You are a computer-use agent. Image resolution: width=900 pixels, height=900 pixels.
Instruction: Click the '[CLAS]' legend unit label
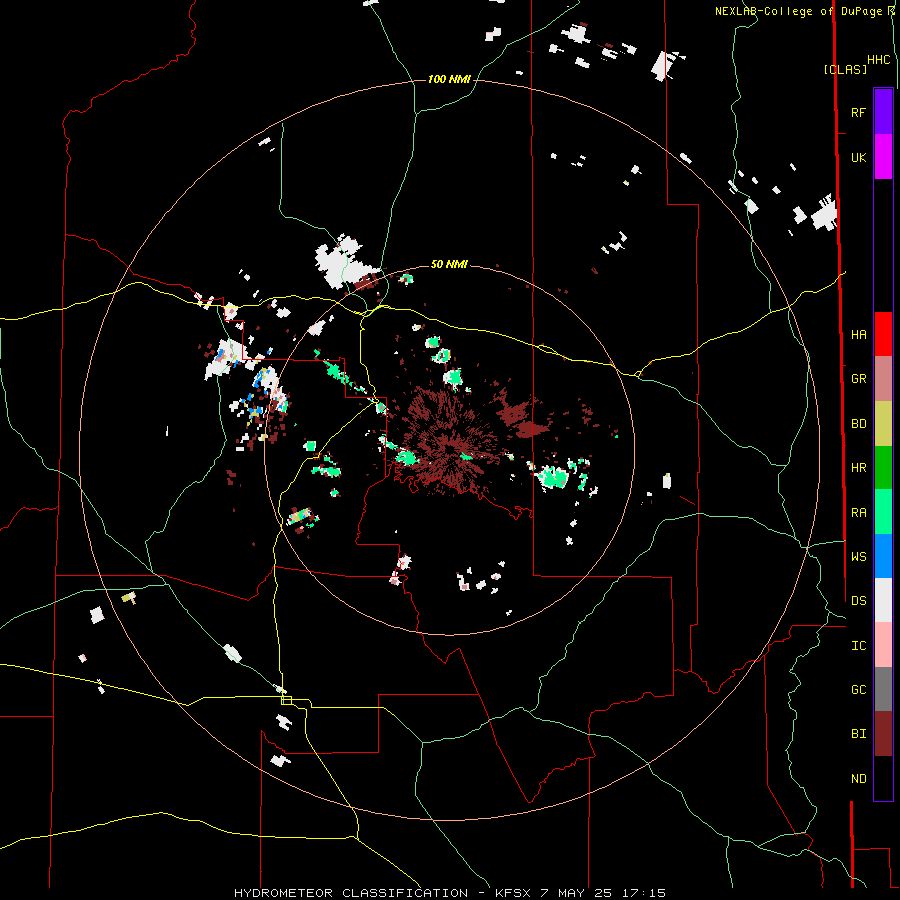pos(845,69)
